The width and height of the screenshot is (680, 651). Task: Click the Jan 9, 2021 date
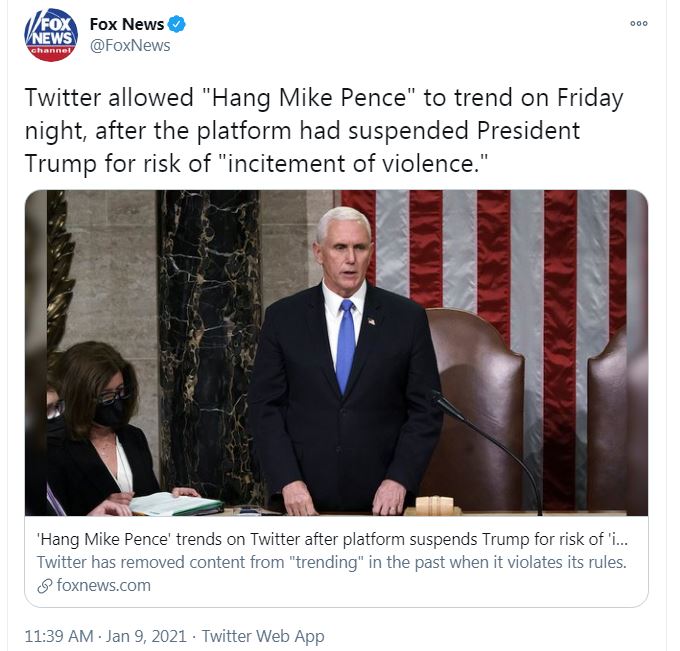coord(146,636)
